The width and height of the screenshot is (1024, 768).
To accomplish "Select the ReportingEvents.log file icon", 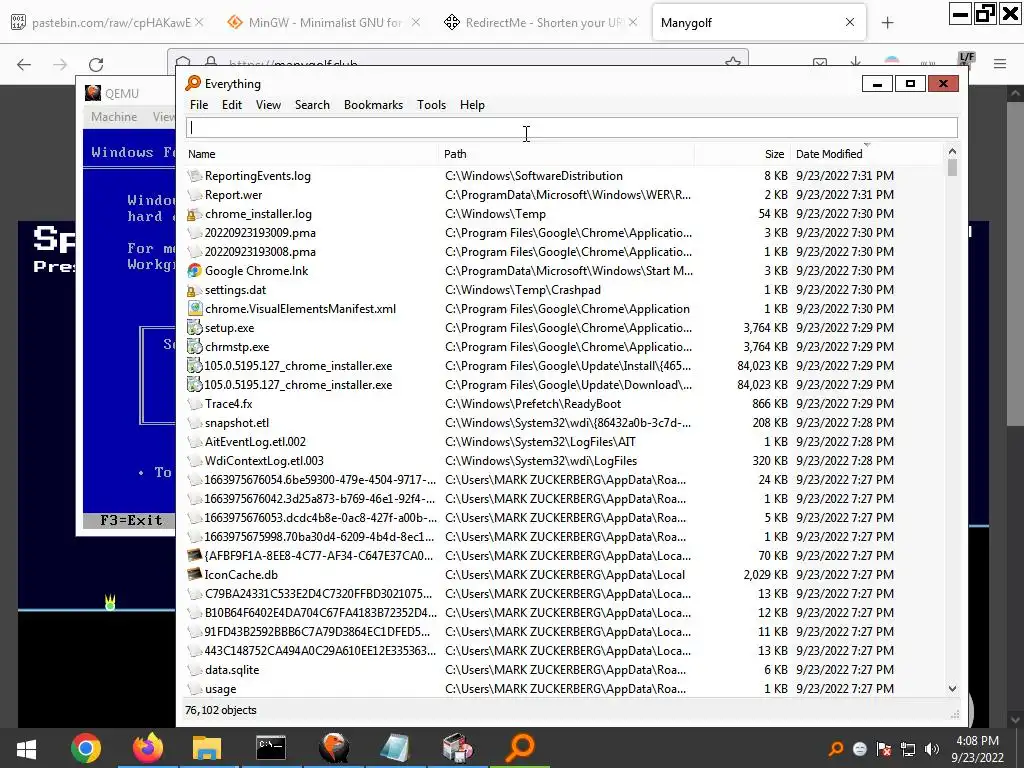I will pyautogui.click(x=194, y=176).
